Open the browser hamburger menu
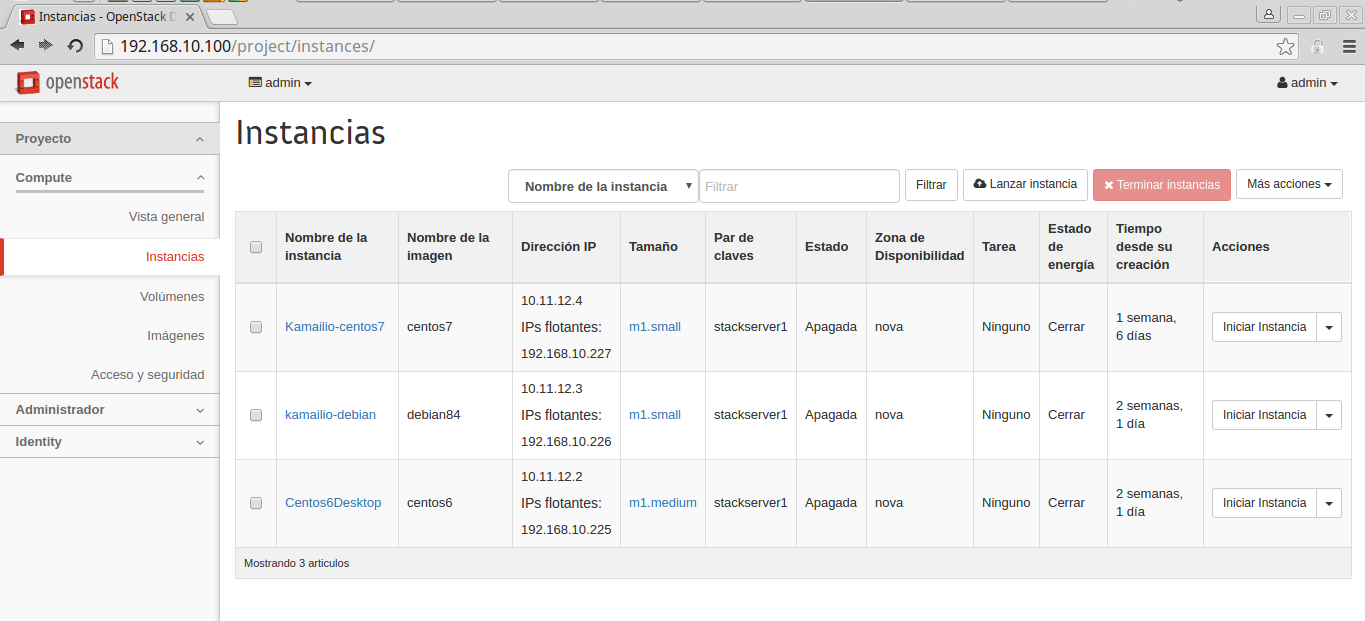This screenshot has width=1365, height=621. point(1349,46)
